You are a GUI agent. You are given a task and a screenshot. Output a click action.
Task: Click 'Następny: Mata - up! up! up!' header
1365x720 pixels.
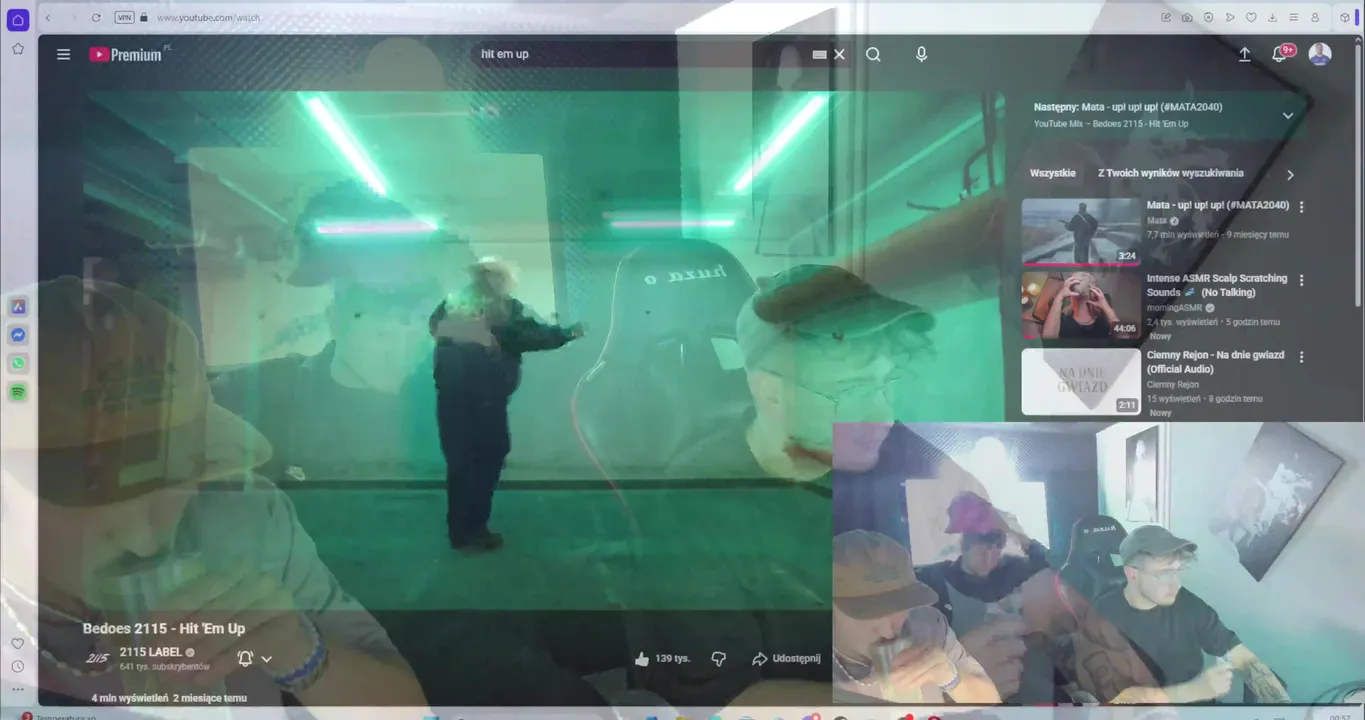click(x=1128, y=107)
